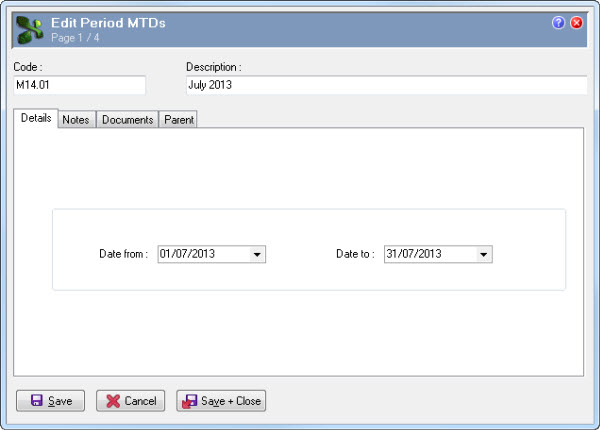
Task: Expand the Date from calendar dropdown arrow
Action: click(257, 254)
